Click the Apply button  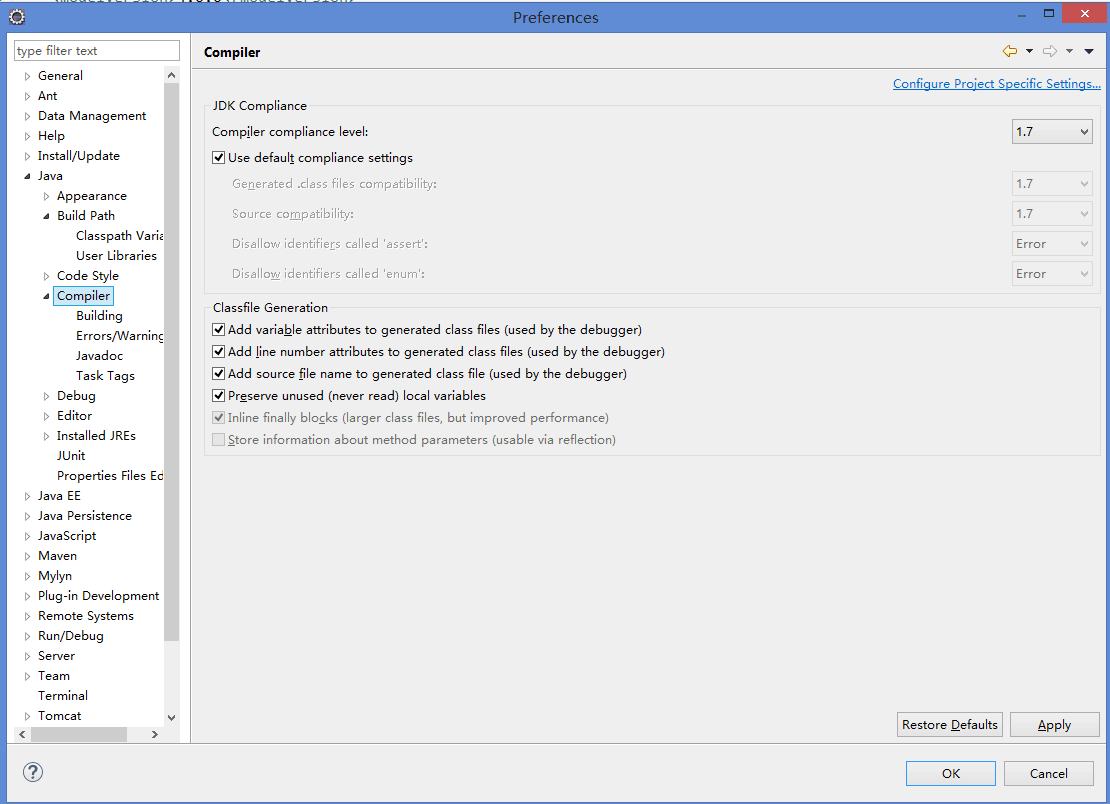tap(1054, 725)
